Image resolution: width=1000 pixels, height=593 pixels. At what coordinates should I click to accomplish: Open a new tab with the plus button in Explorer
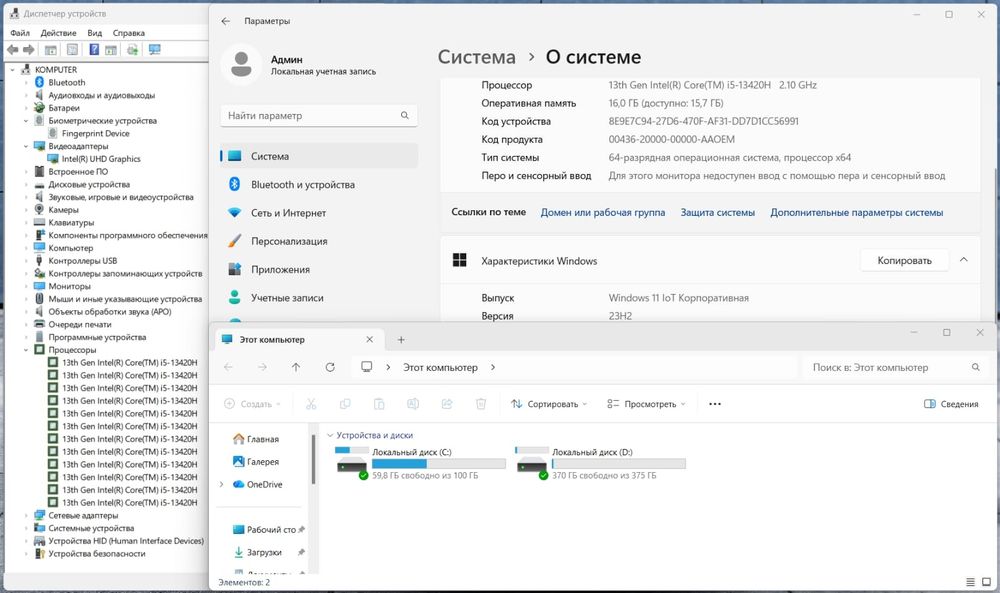coord(401,340)
